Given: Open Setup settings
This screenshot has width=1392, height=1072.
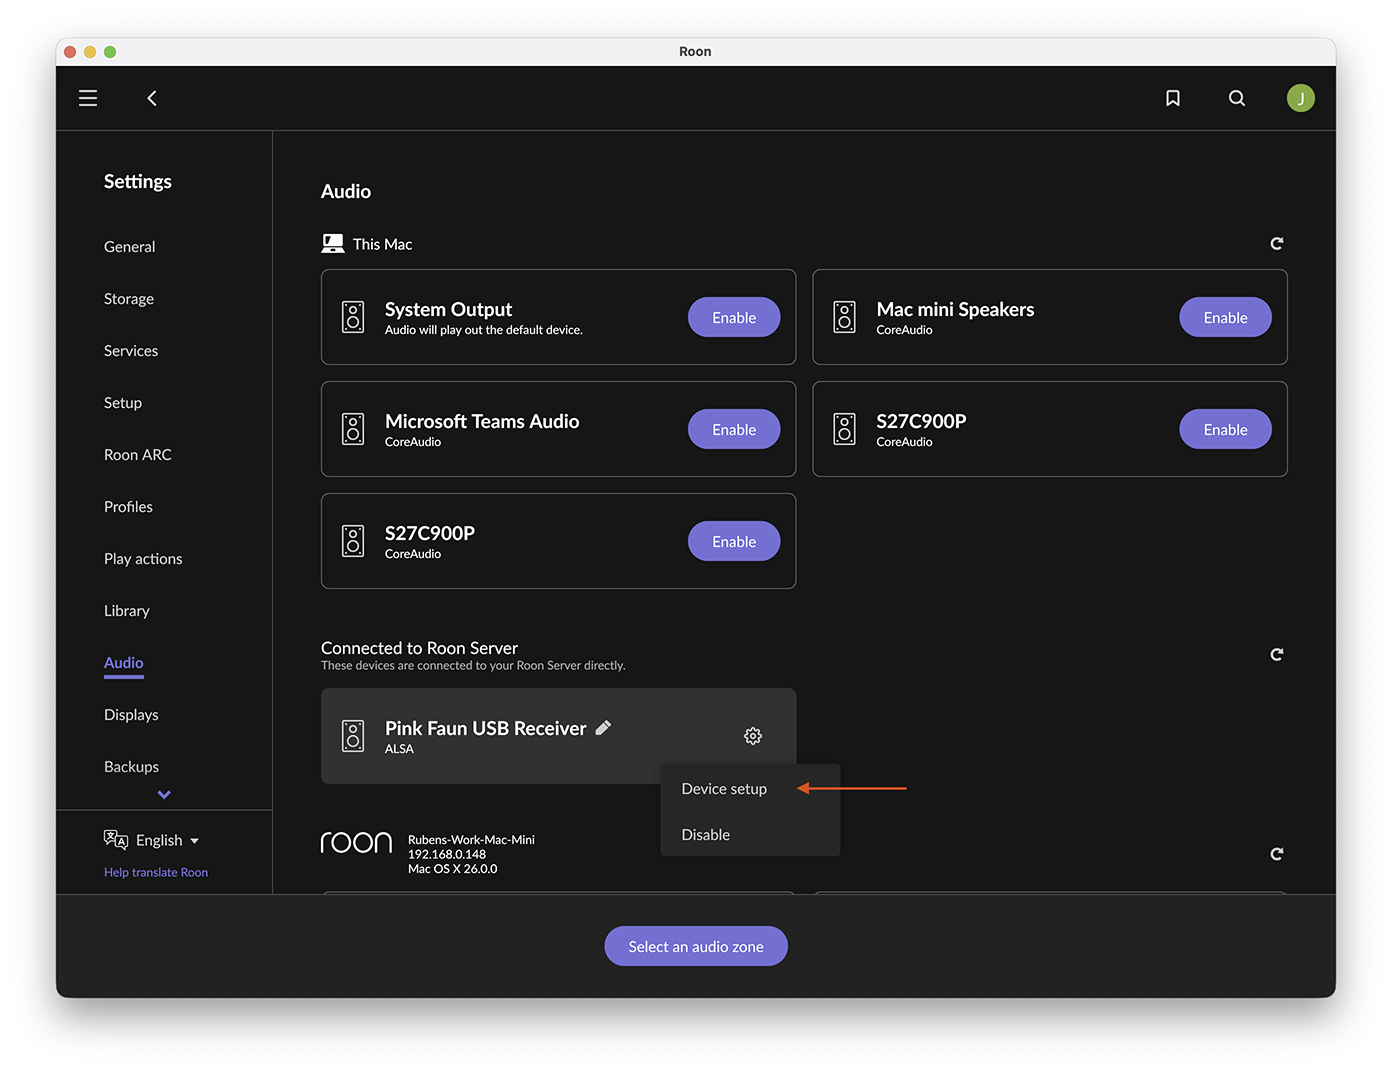Looking at the screenshot, I should tap(123, 403).
